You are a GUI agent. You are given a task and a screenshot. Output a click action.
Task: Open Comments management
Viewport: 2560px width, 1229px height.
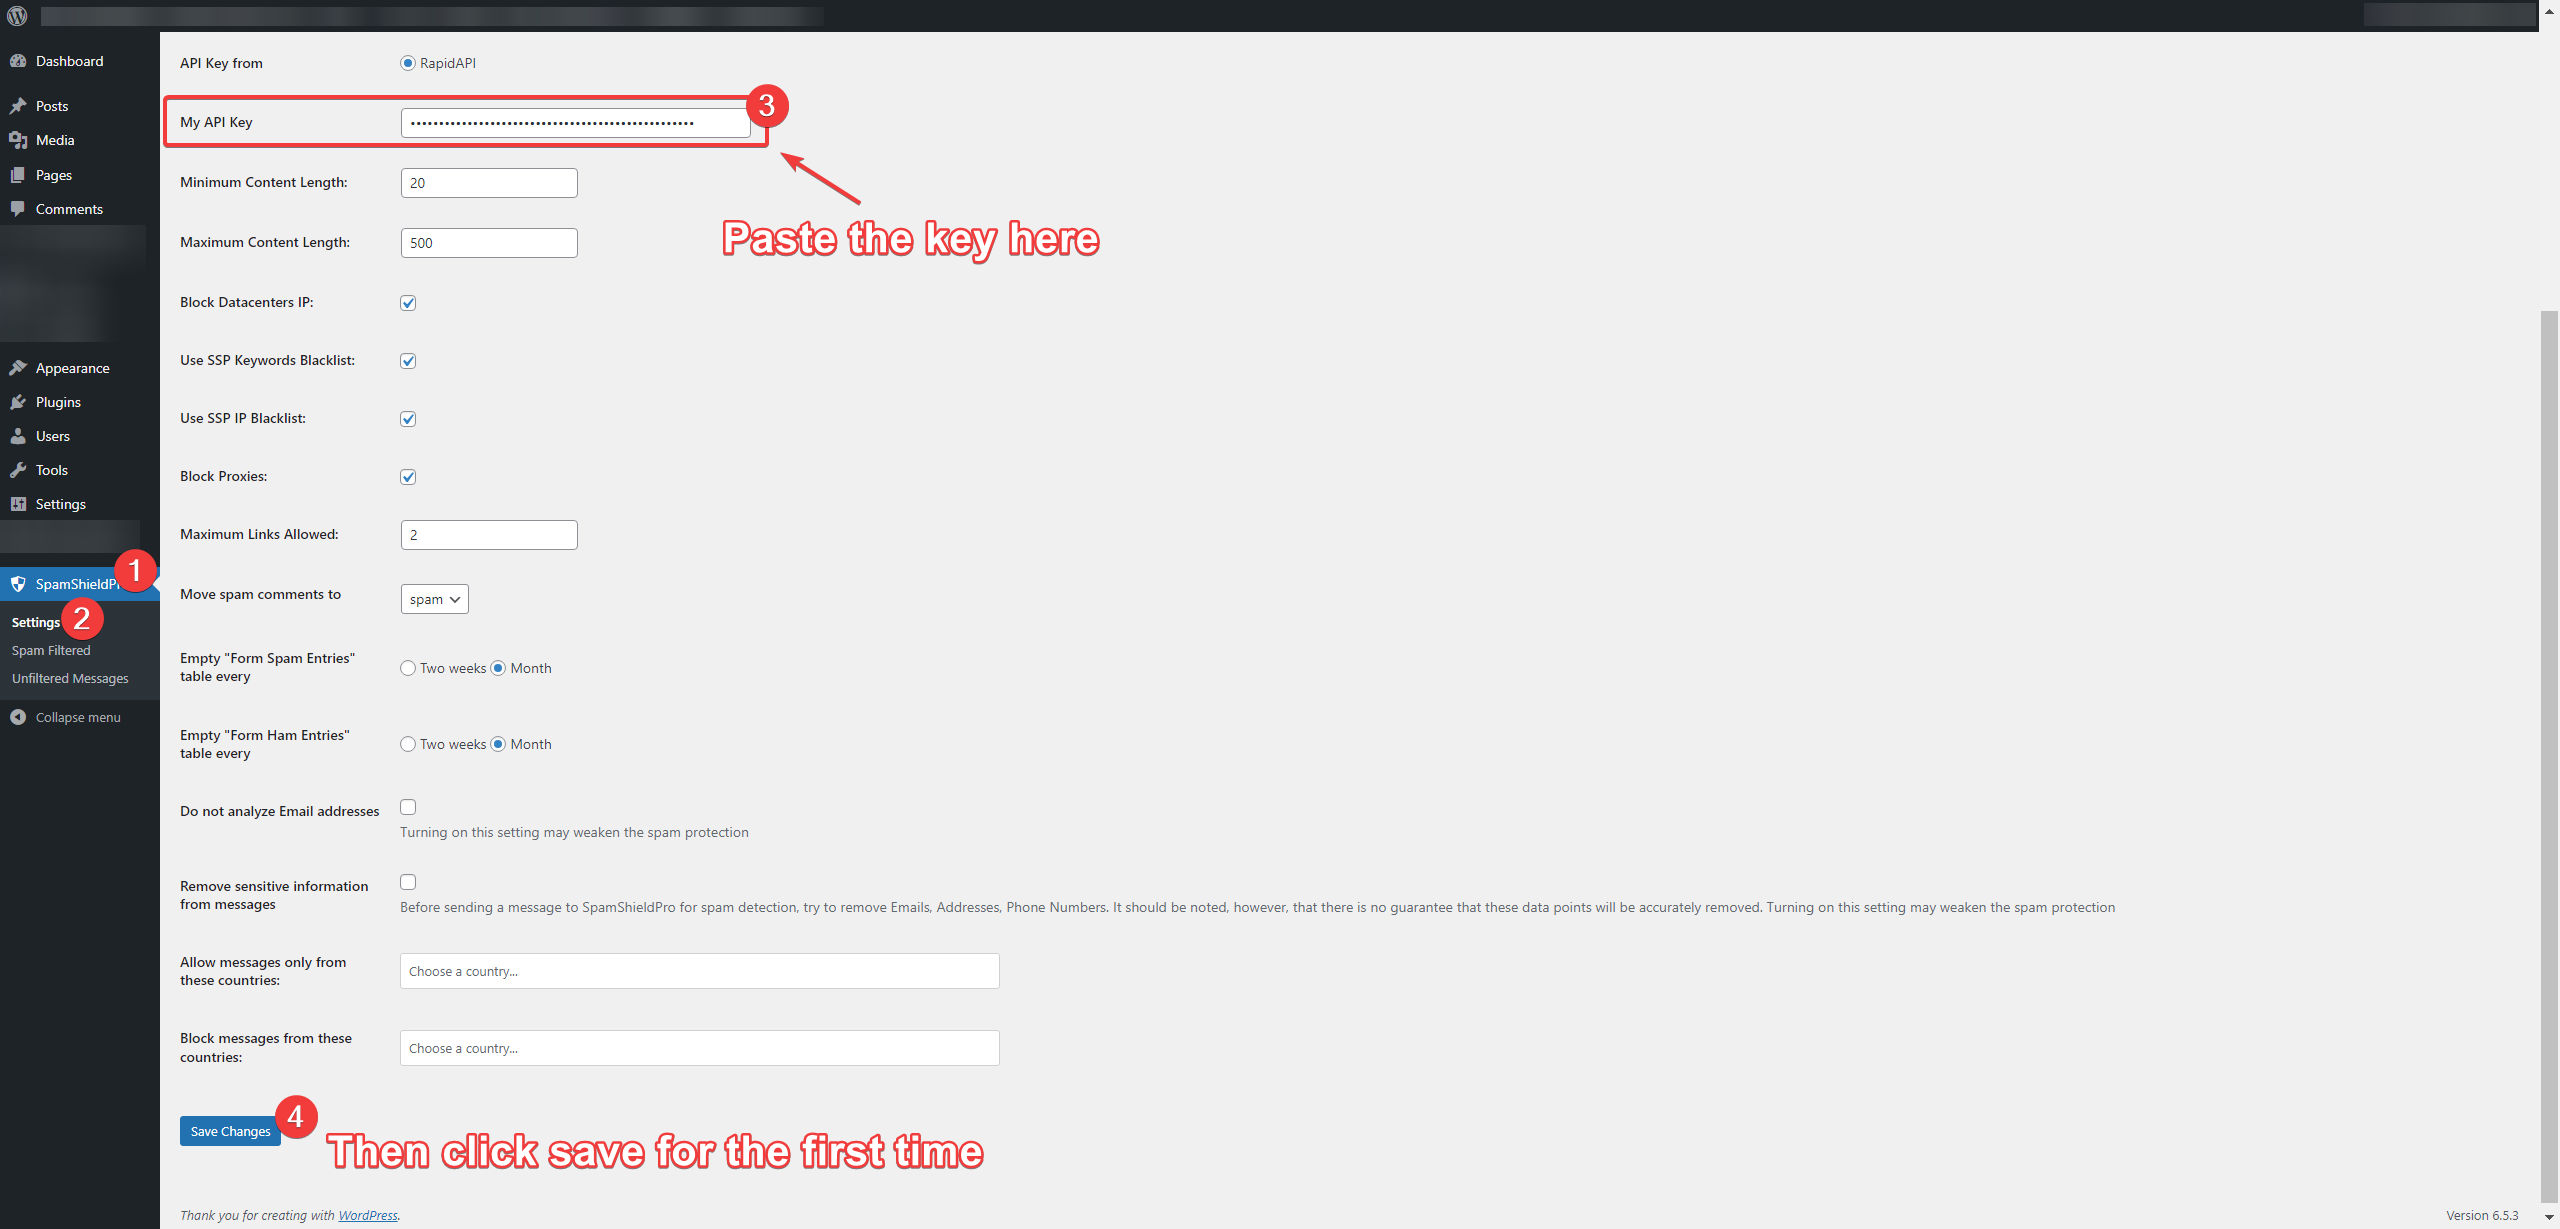(69, 207)
